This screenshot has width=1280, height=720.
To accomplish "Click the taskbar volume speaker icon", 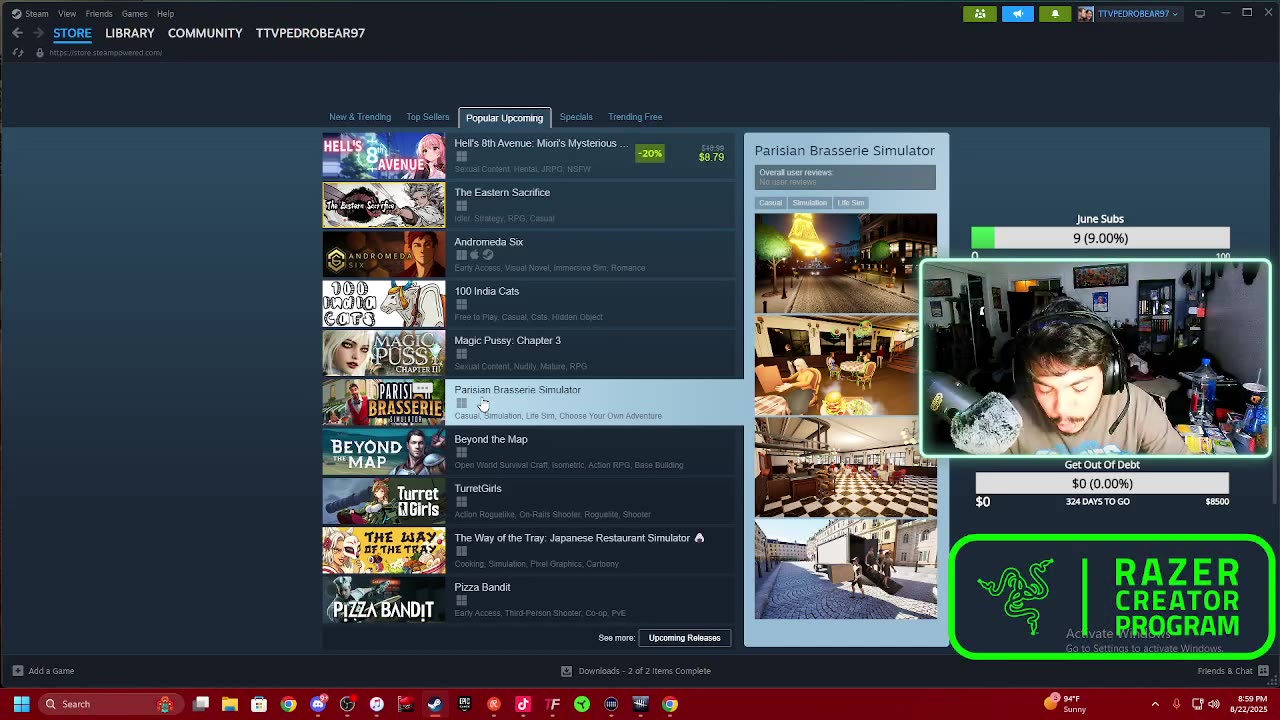I will pos(1214,704).
